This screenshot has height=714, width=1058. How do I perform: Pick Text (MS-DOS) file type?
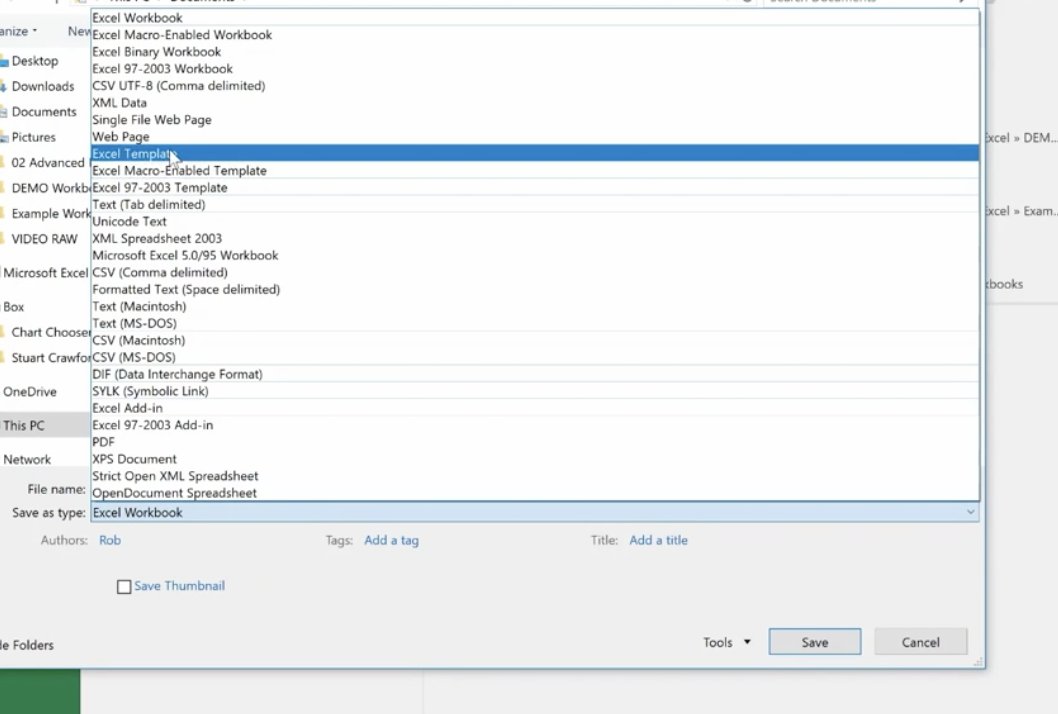coord(535,323)
